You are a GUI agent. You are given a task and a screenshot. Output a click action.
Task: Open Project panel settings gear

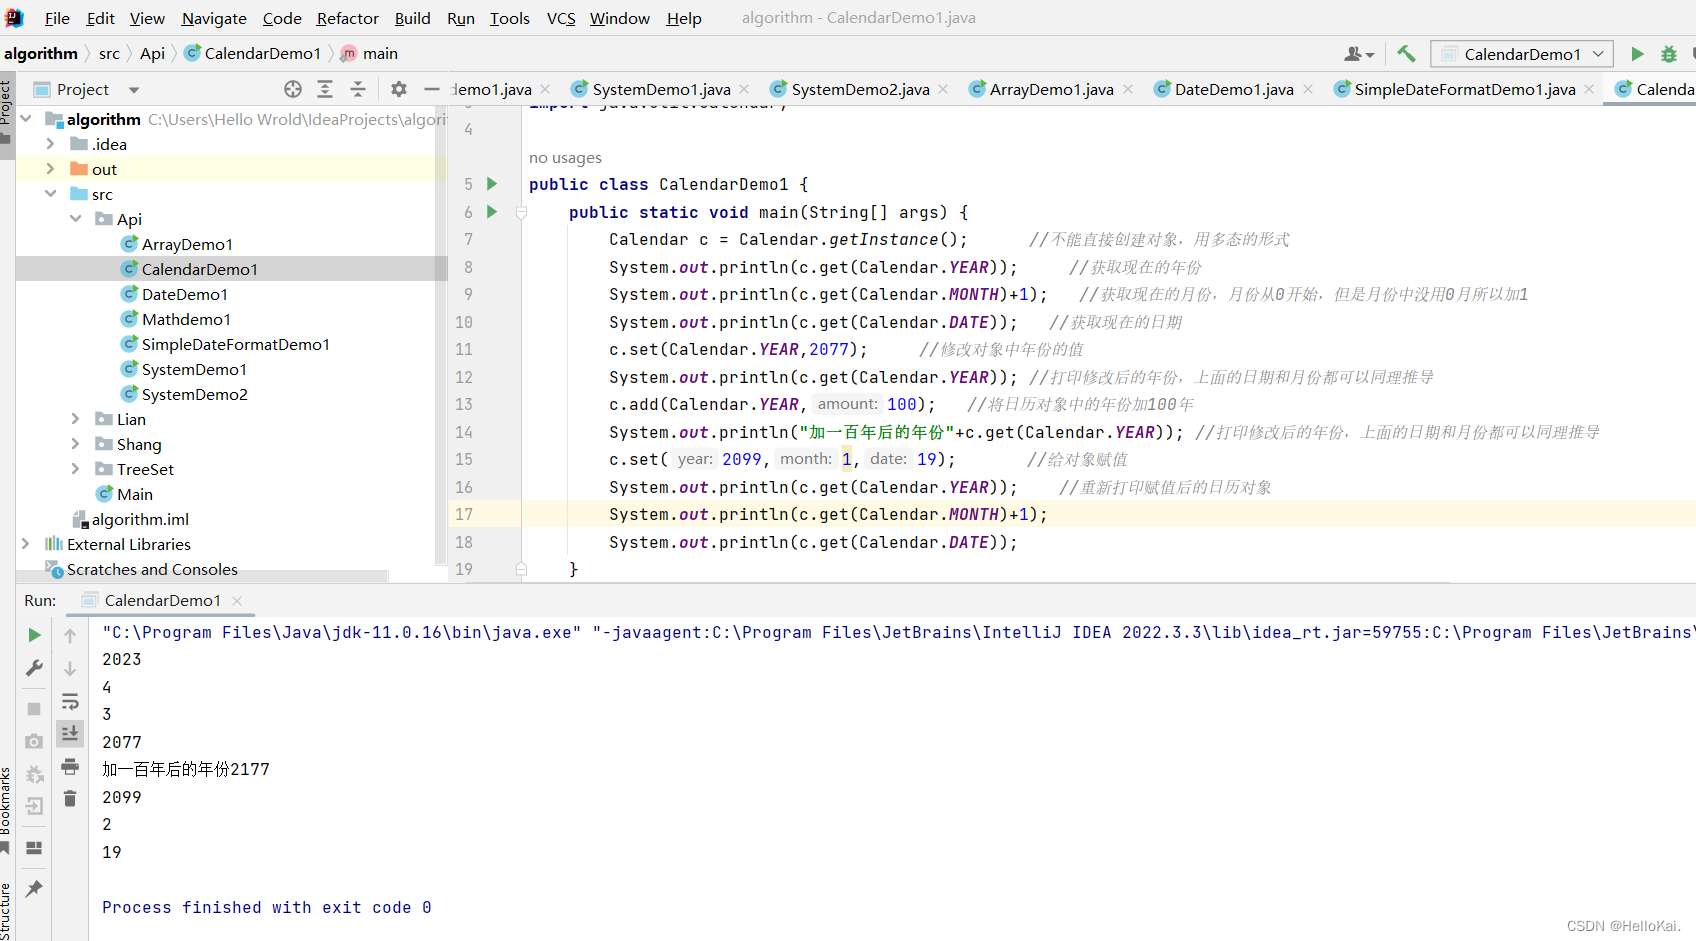399,89
